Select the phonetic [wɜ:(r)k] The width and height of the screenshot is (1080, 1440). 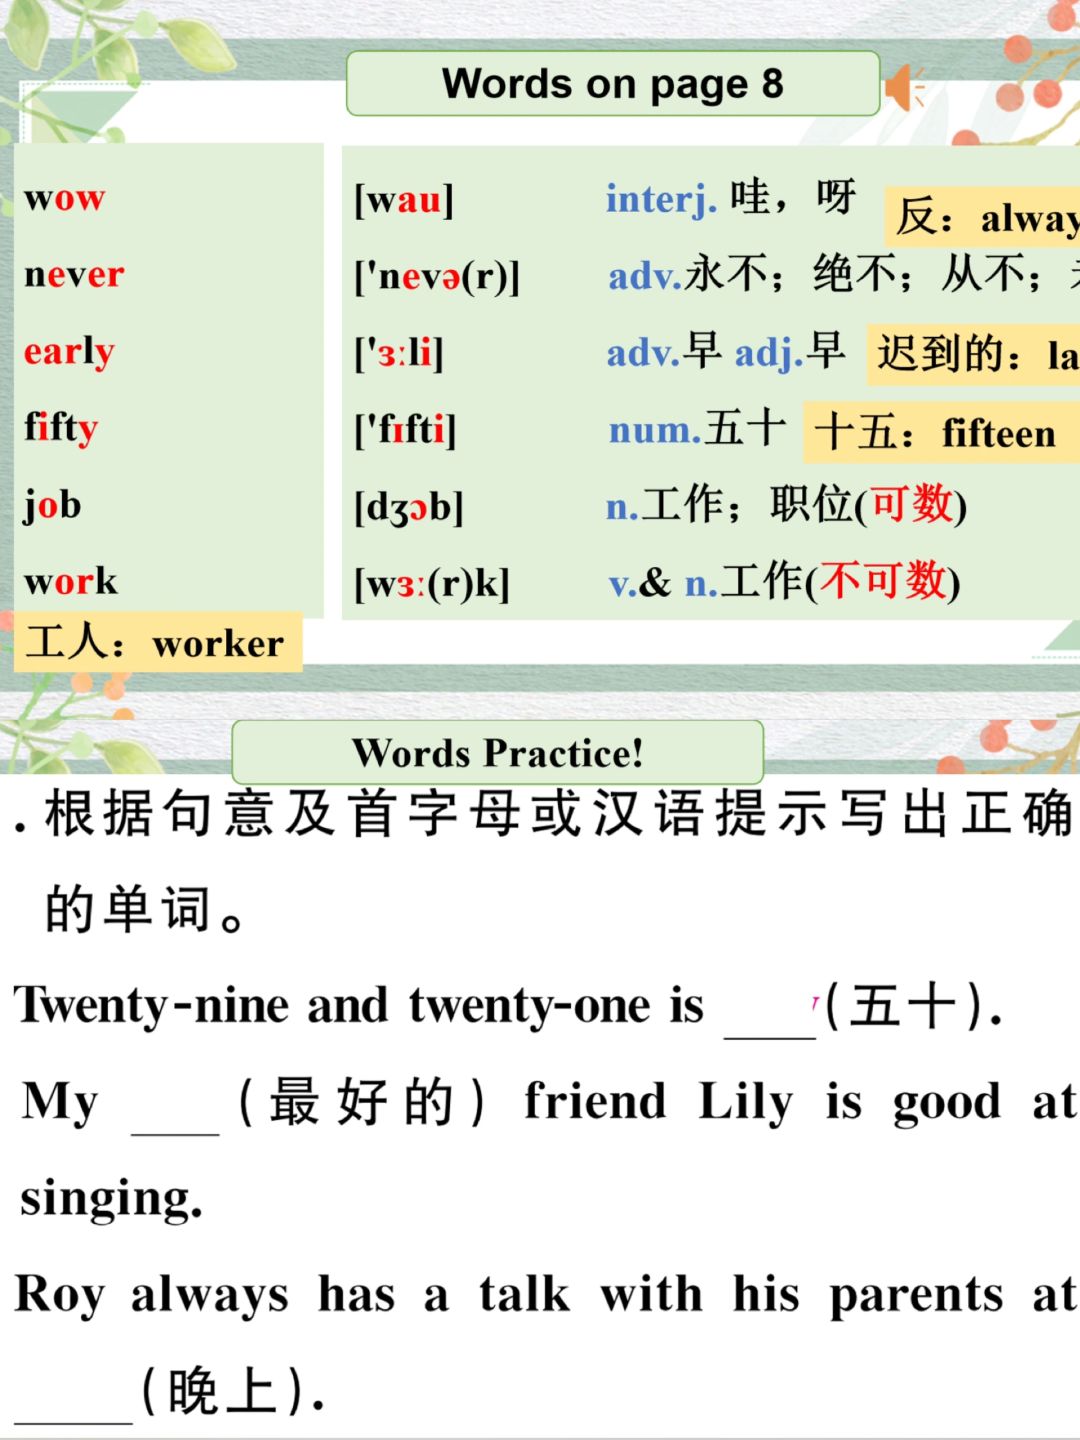pos(432,583)
